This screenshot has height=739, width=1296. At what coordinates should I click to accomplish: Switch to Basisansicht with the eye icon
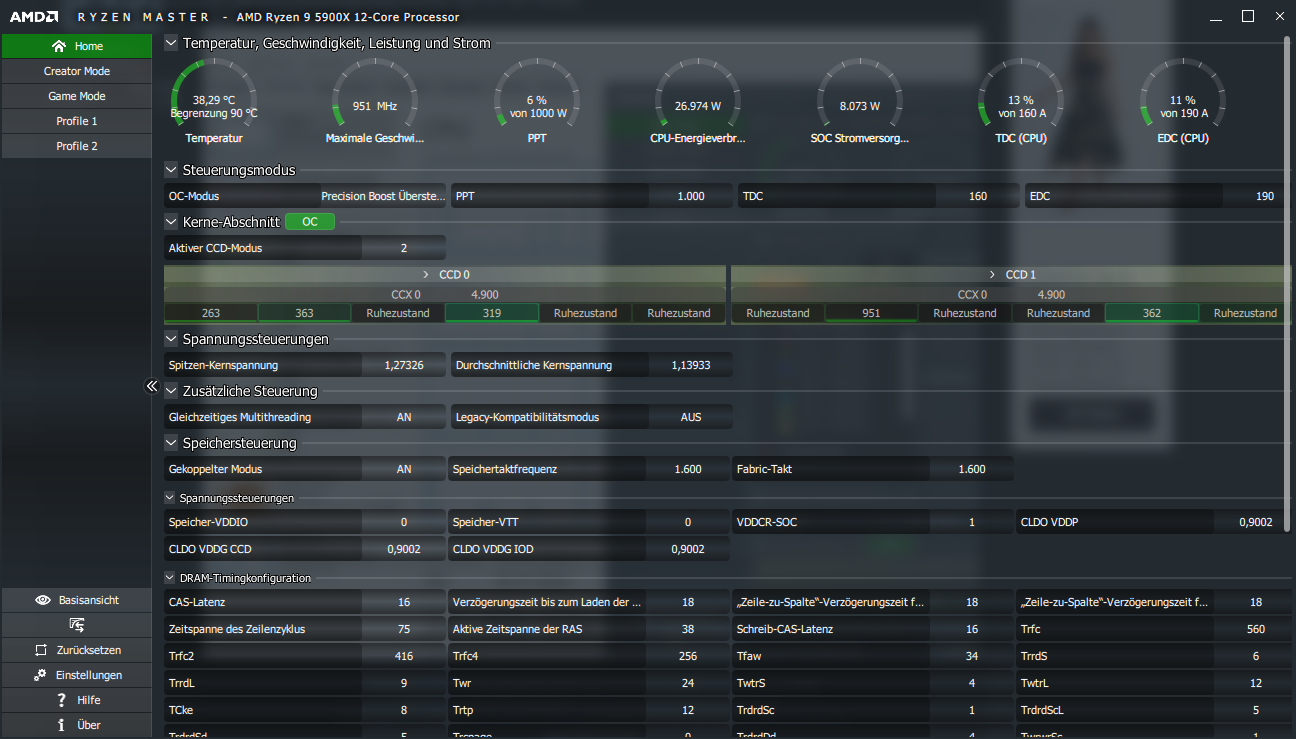[x=76, y=600]
